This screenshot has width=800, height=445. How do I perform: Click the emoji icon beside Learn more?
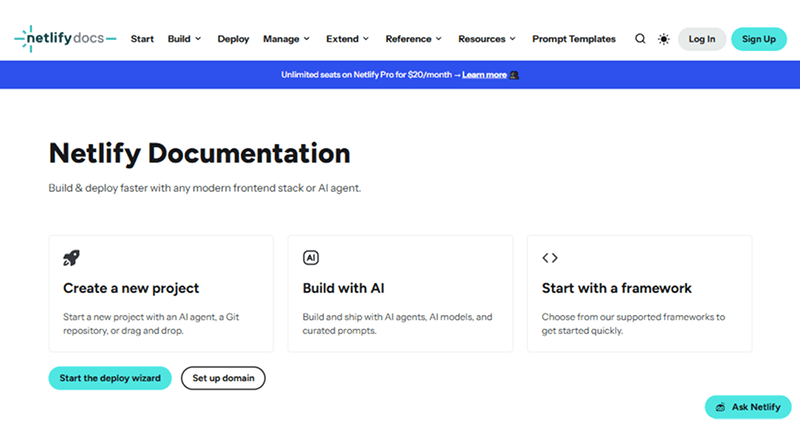(x=514, y=75)
